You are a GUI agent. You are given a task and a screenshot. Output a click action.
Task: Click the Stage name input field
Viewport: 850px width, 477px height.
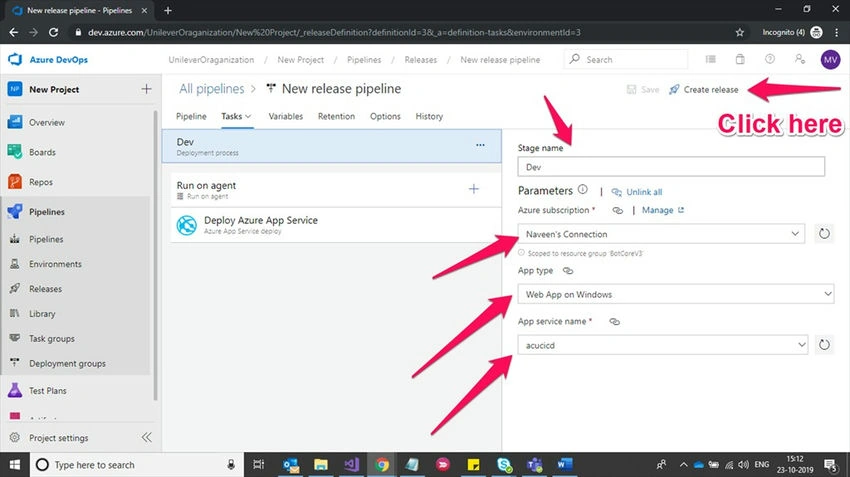point(671,166)
